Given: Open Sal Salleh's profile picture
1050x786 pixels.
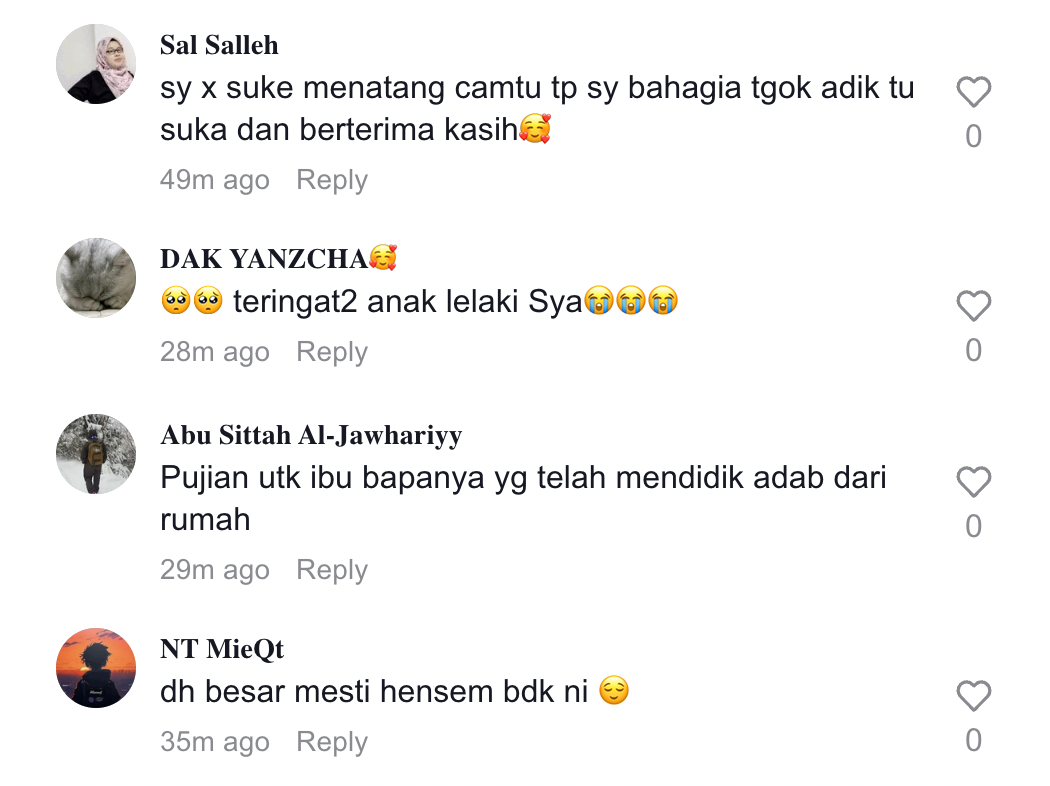Looking at the screenshot, I should tap(96, 64).
